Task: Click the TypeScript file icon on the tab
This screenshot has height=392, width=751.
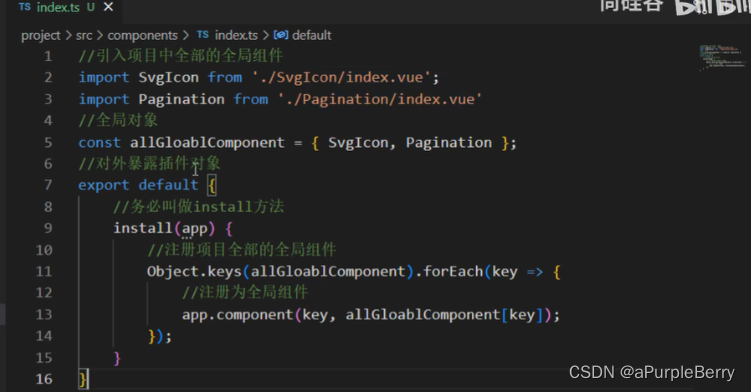Action: [25, 7]
